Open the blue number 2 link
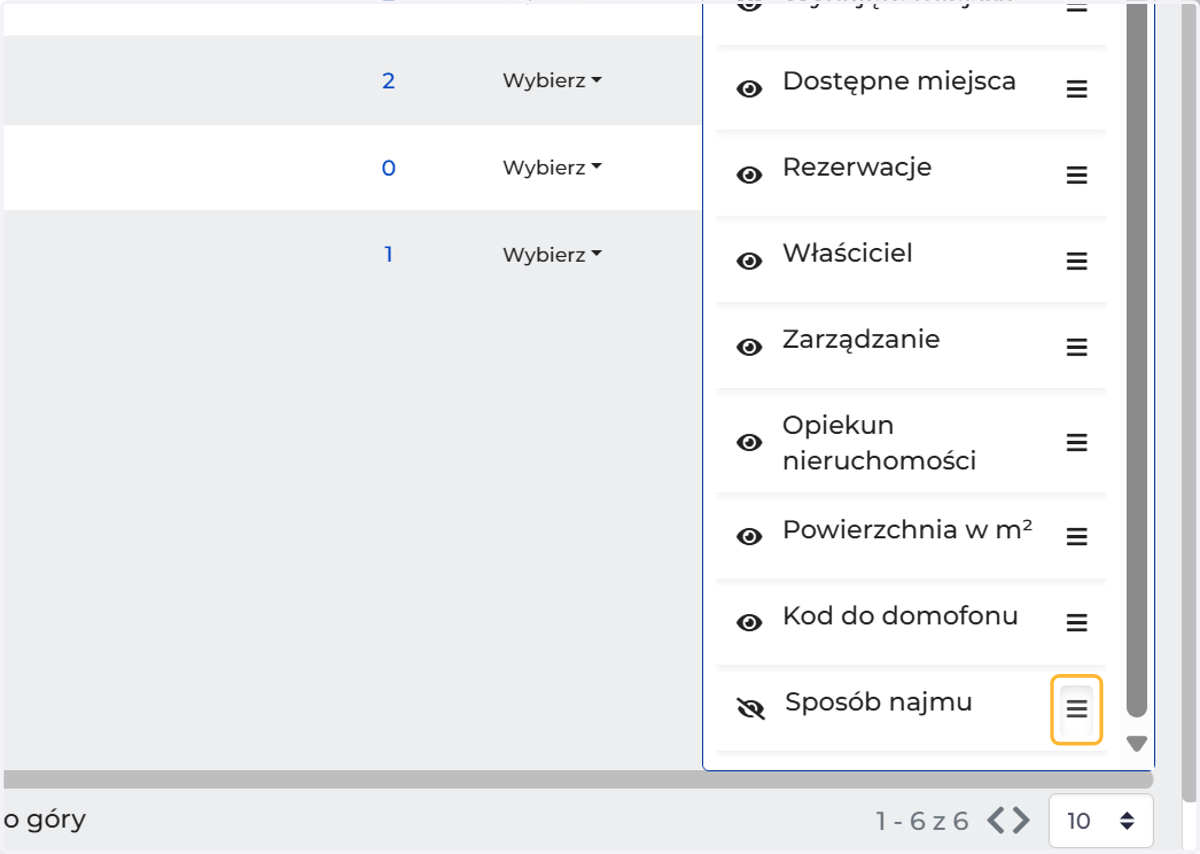The image size is (1200, 854). click(x=388, y=81)
